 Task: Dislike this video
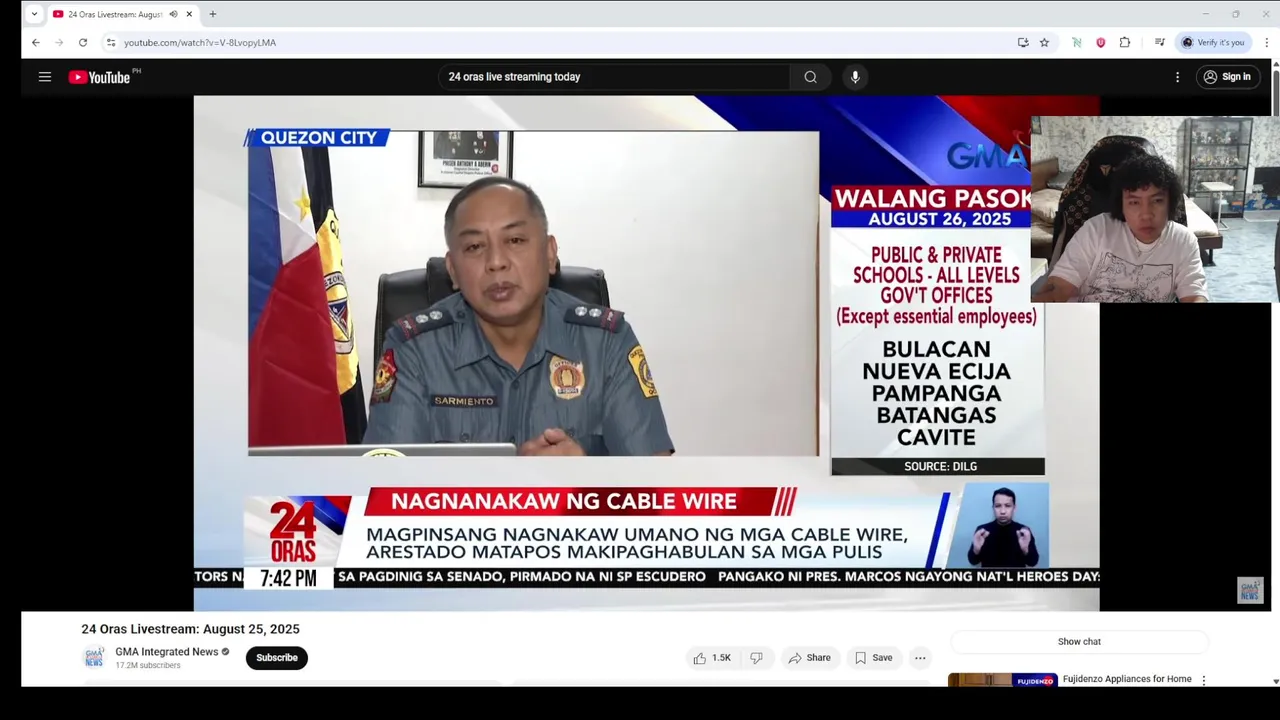756,657
